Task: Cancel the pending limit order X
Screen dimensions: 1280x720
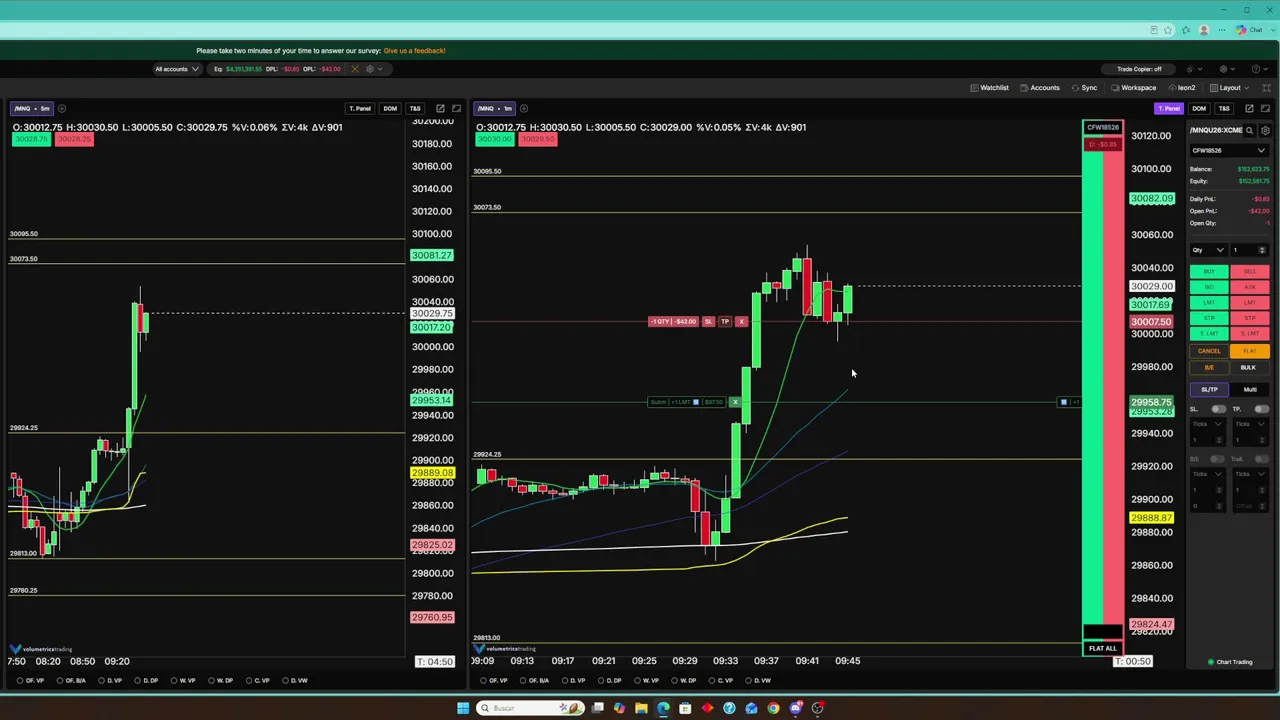Action: coord(735,402)
